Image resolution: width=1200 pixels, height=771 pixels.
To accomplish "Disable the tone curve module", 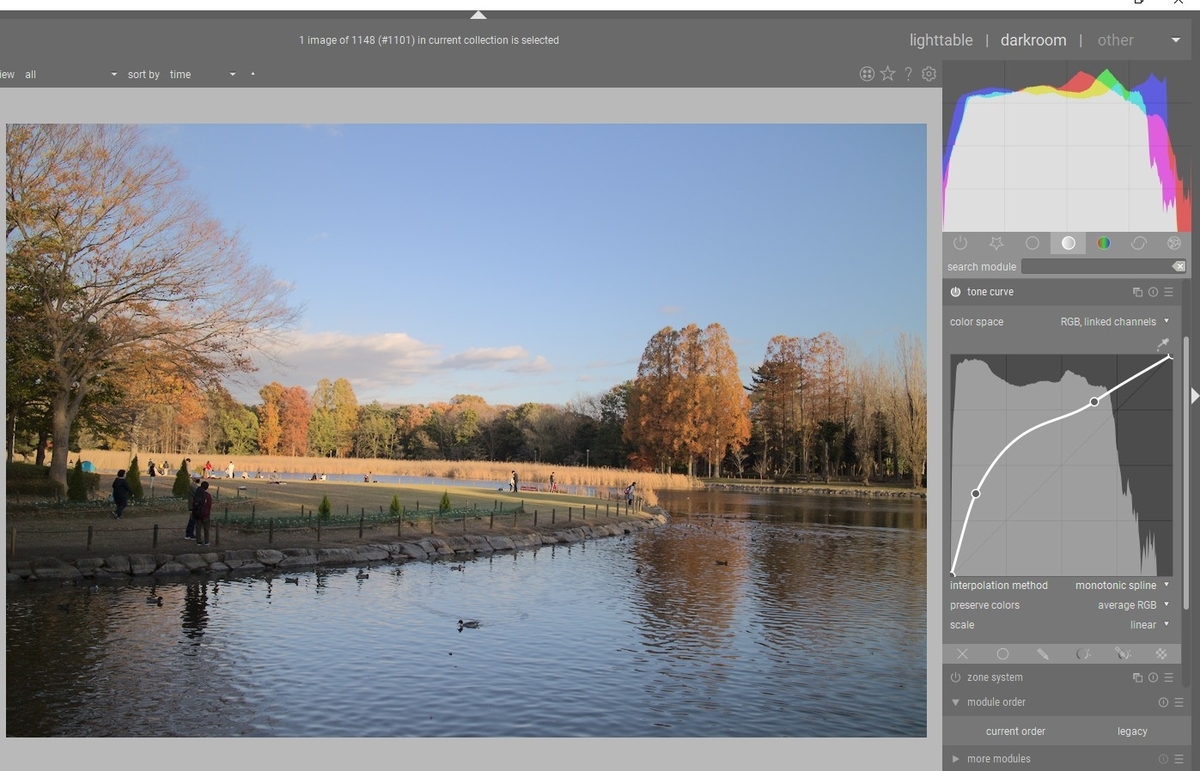I will tap(955, 292).
